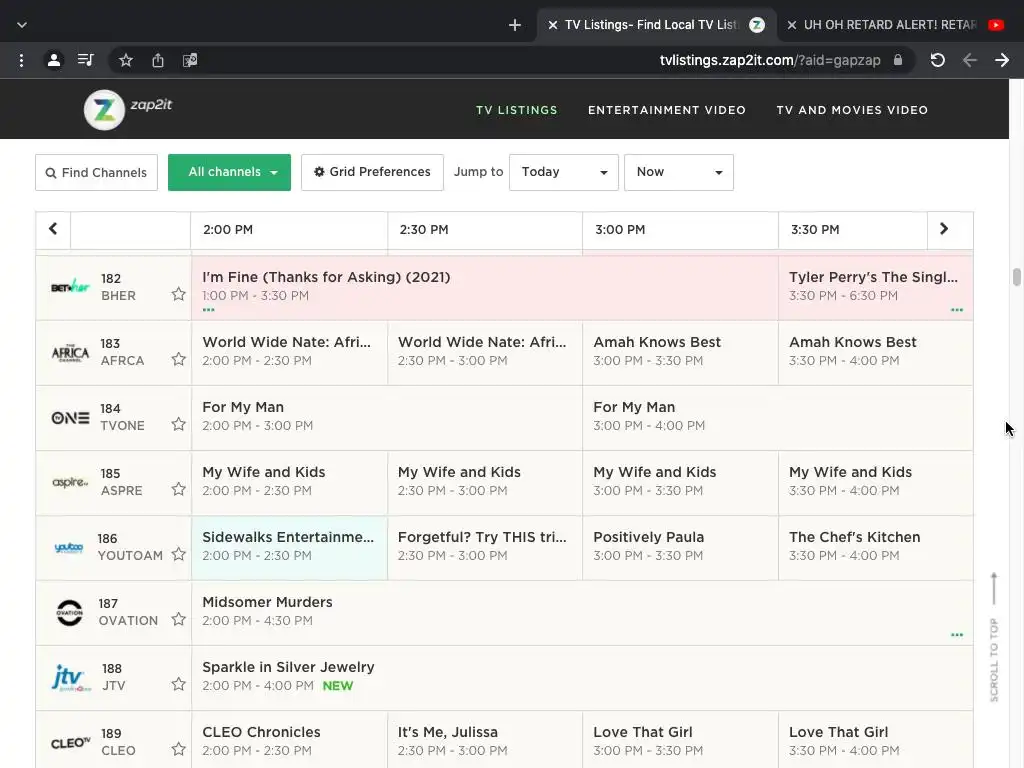
Task: Favorite channel 187 OVATION with the star
Action: pos(178,619)
